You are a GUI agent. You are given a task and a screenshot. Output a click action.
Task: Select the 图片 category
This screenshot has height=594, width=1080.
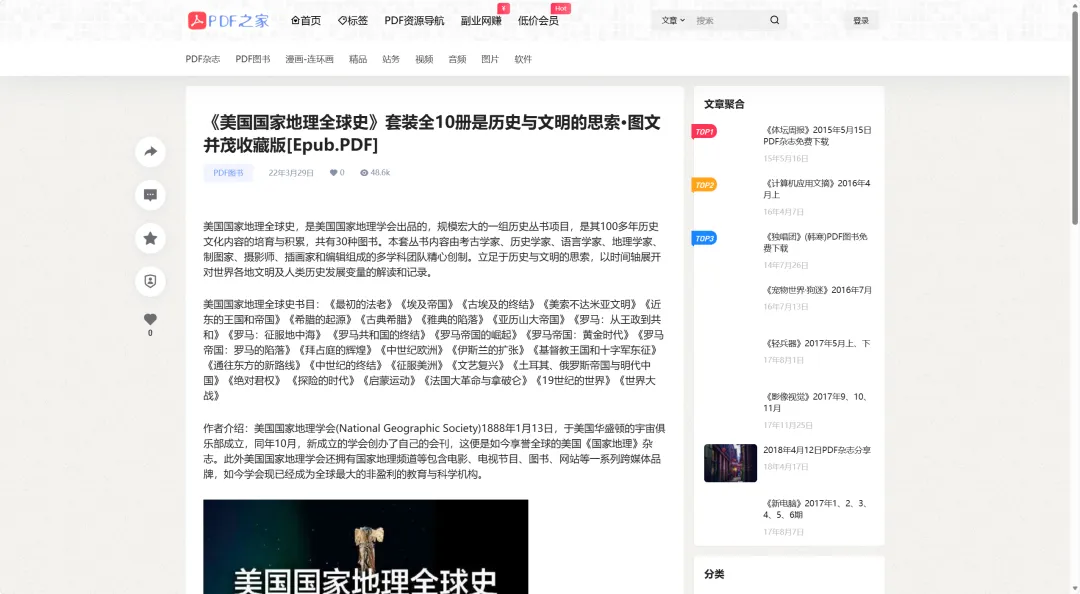pyautogui.click(x=490, y=59)
